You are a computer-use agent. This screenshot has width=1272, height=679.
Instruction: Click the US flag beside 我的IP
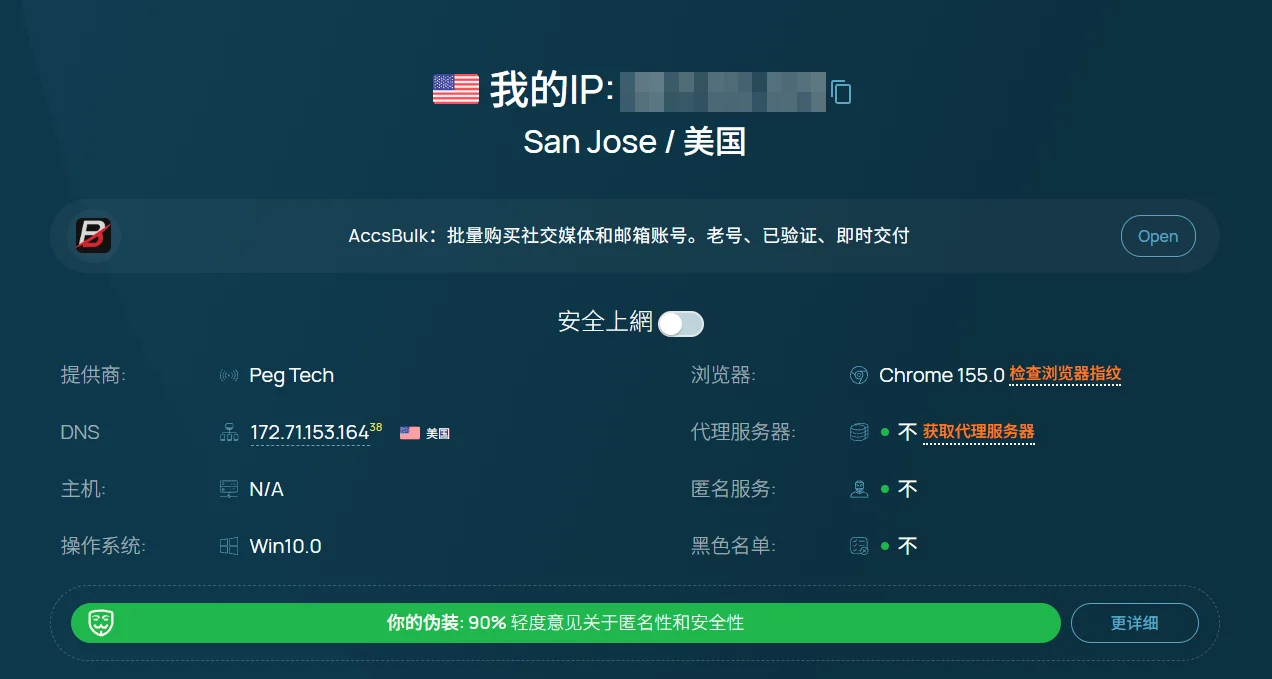coord(456,89)
